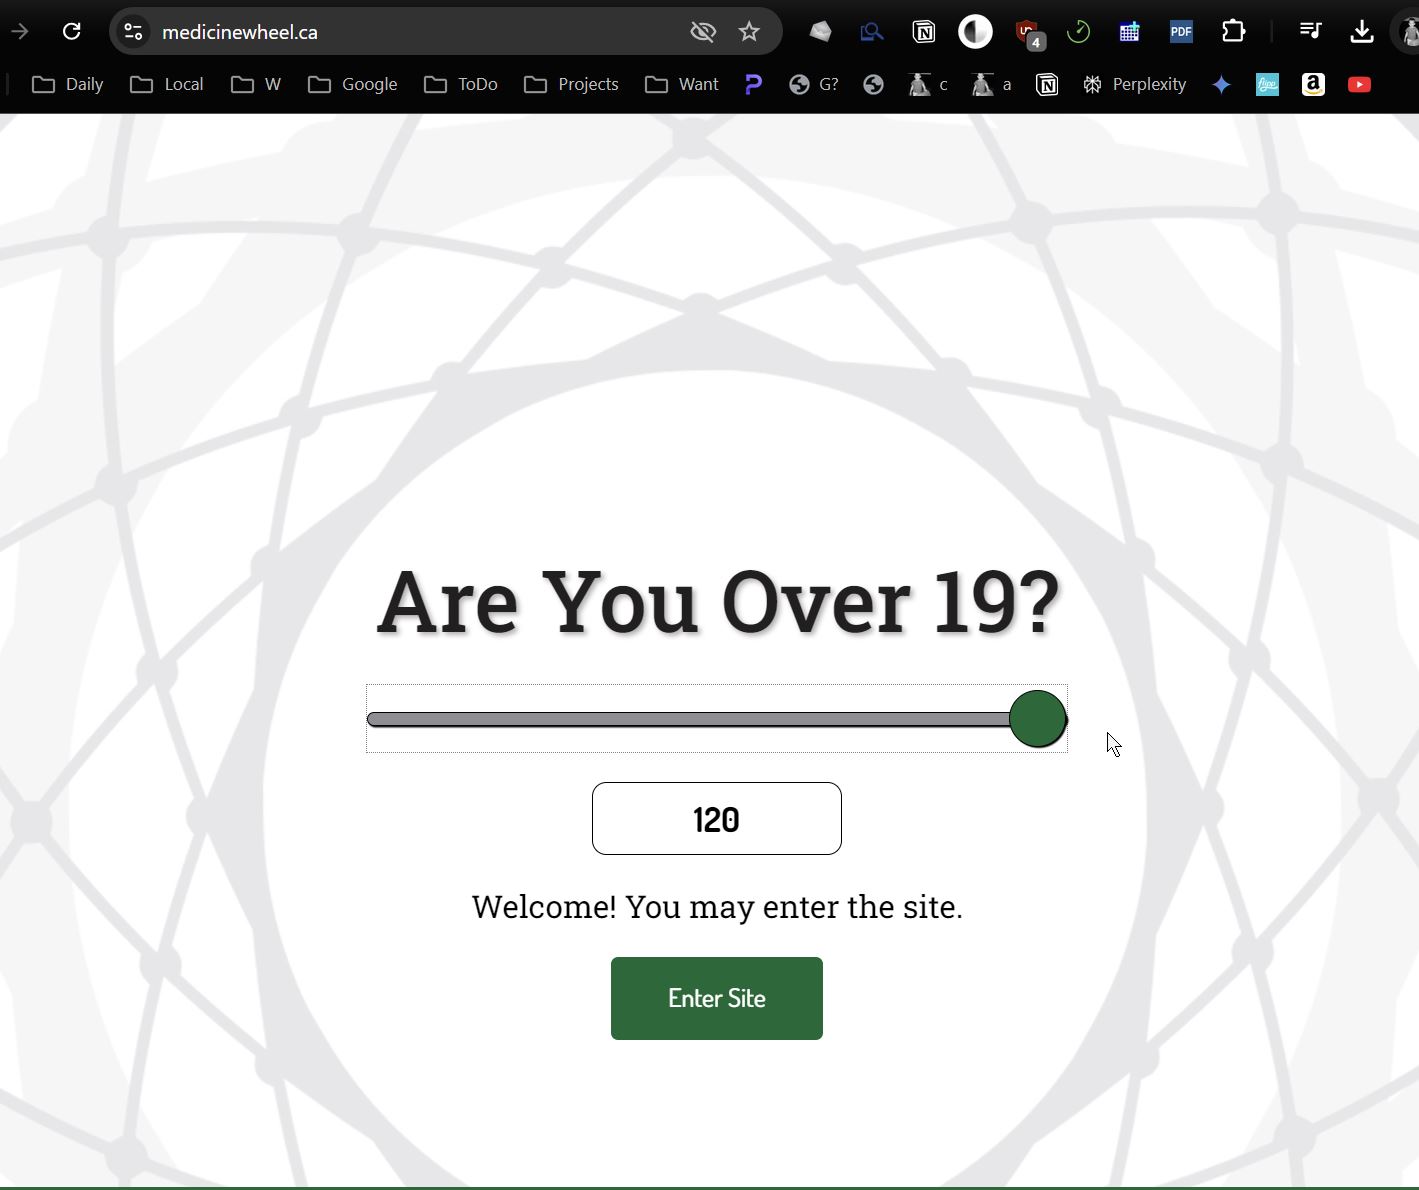This screenshot has height=1190, width=1419.
Task: Click the media controls music note icon
Action: [x=1310, y=32]
